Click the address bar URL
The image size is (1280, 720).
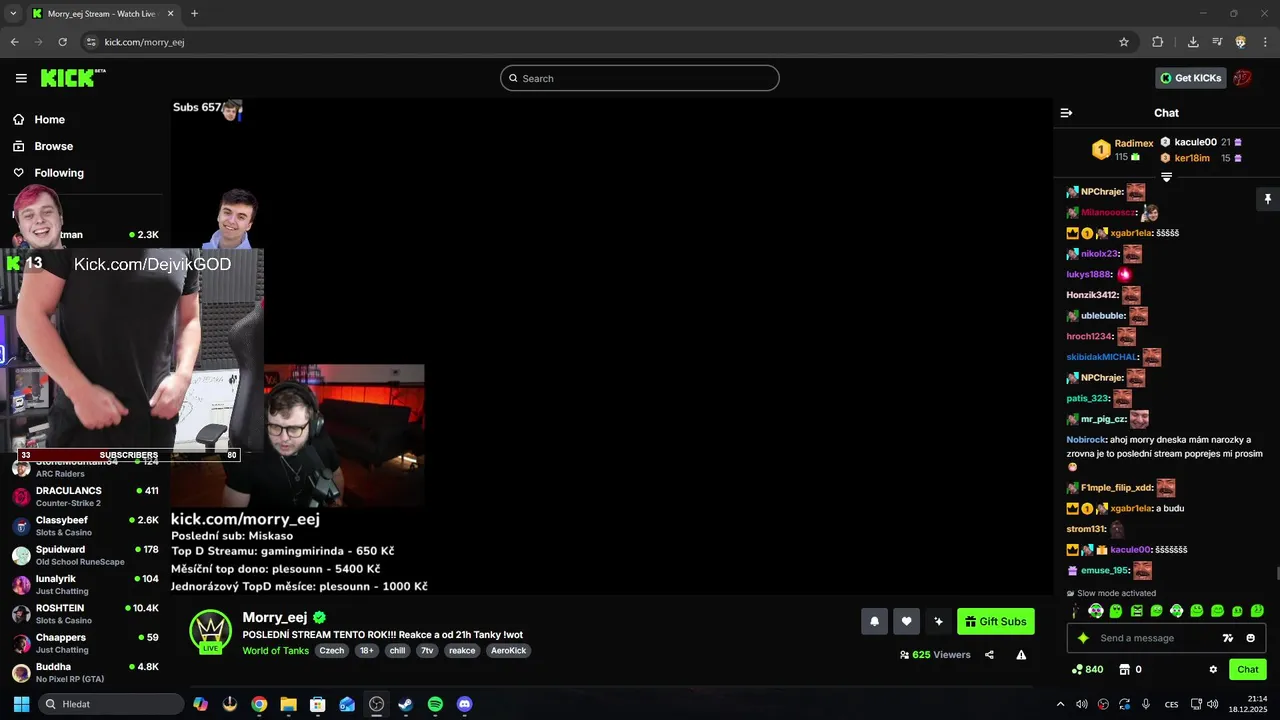144,42
